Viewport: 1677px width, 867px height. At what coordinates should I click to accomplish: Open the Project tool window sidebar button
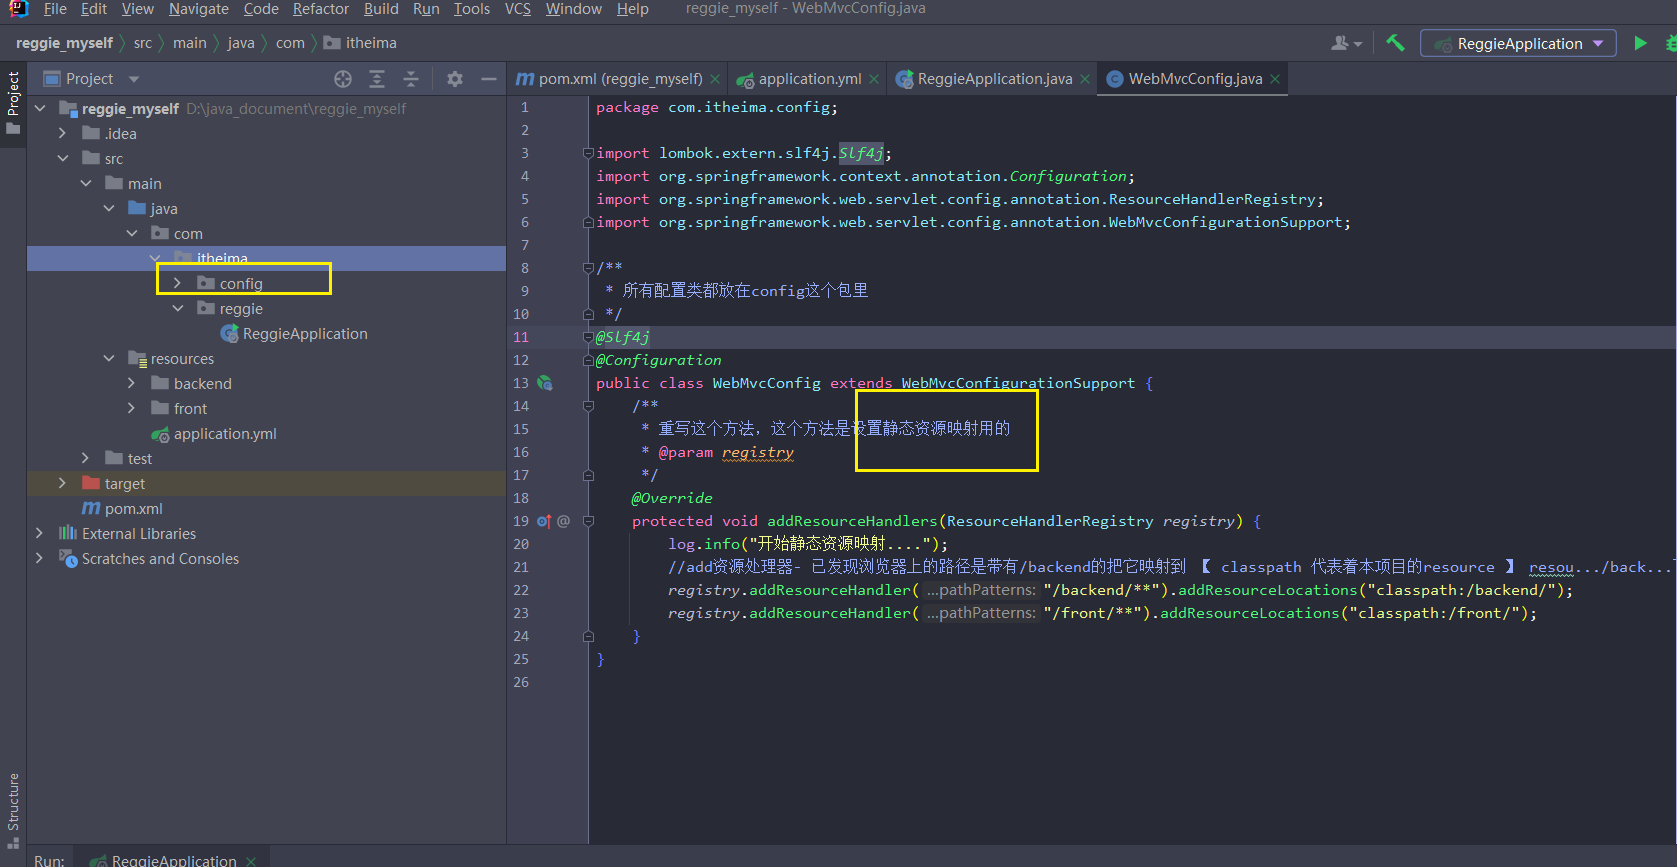(x=13, y=103)
